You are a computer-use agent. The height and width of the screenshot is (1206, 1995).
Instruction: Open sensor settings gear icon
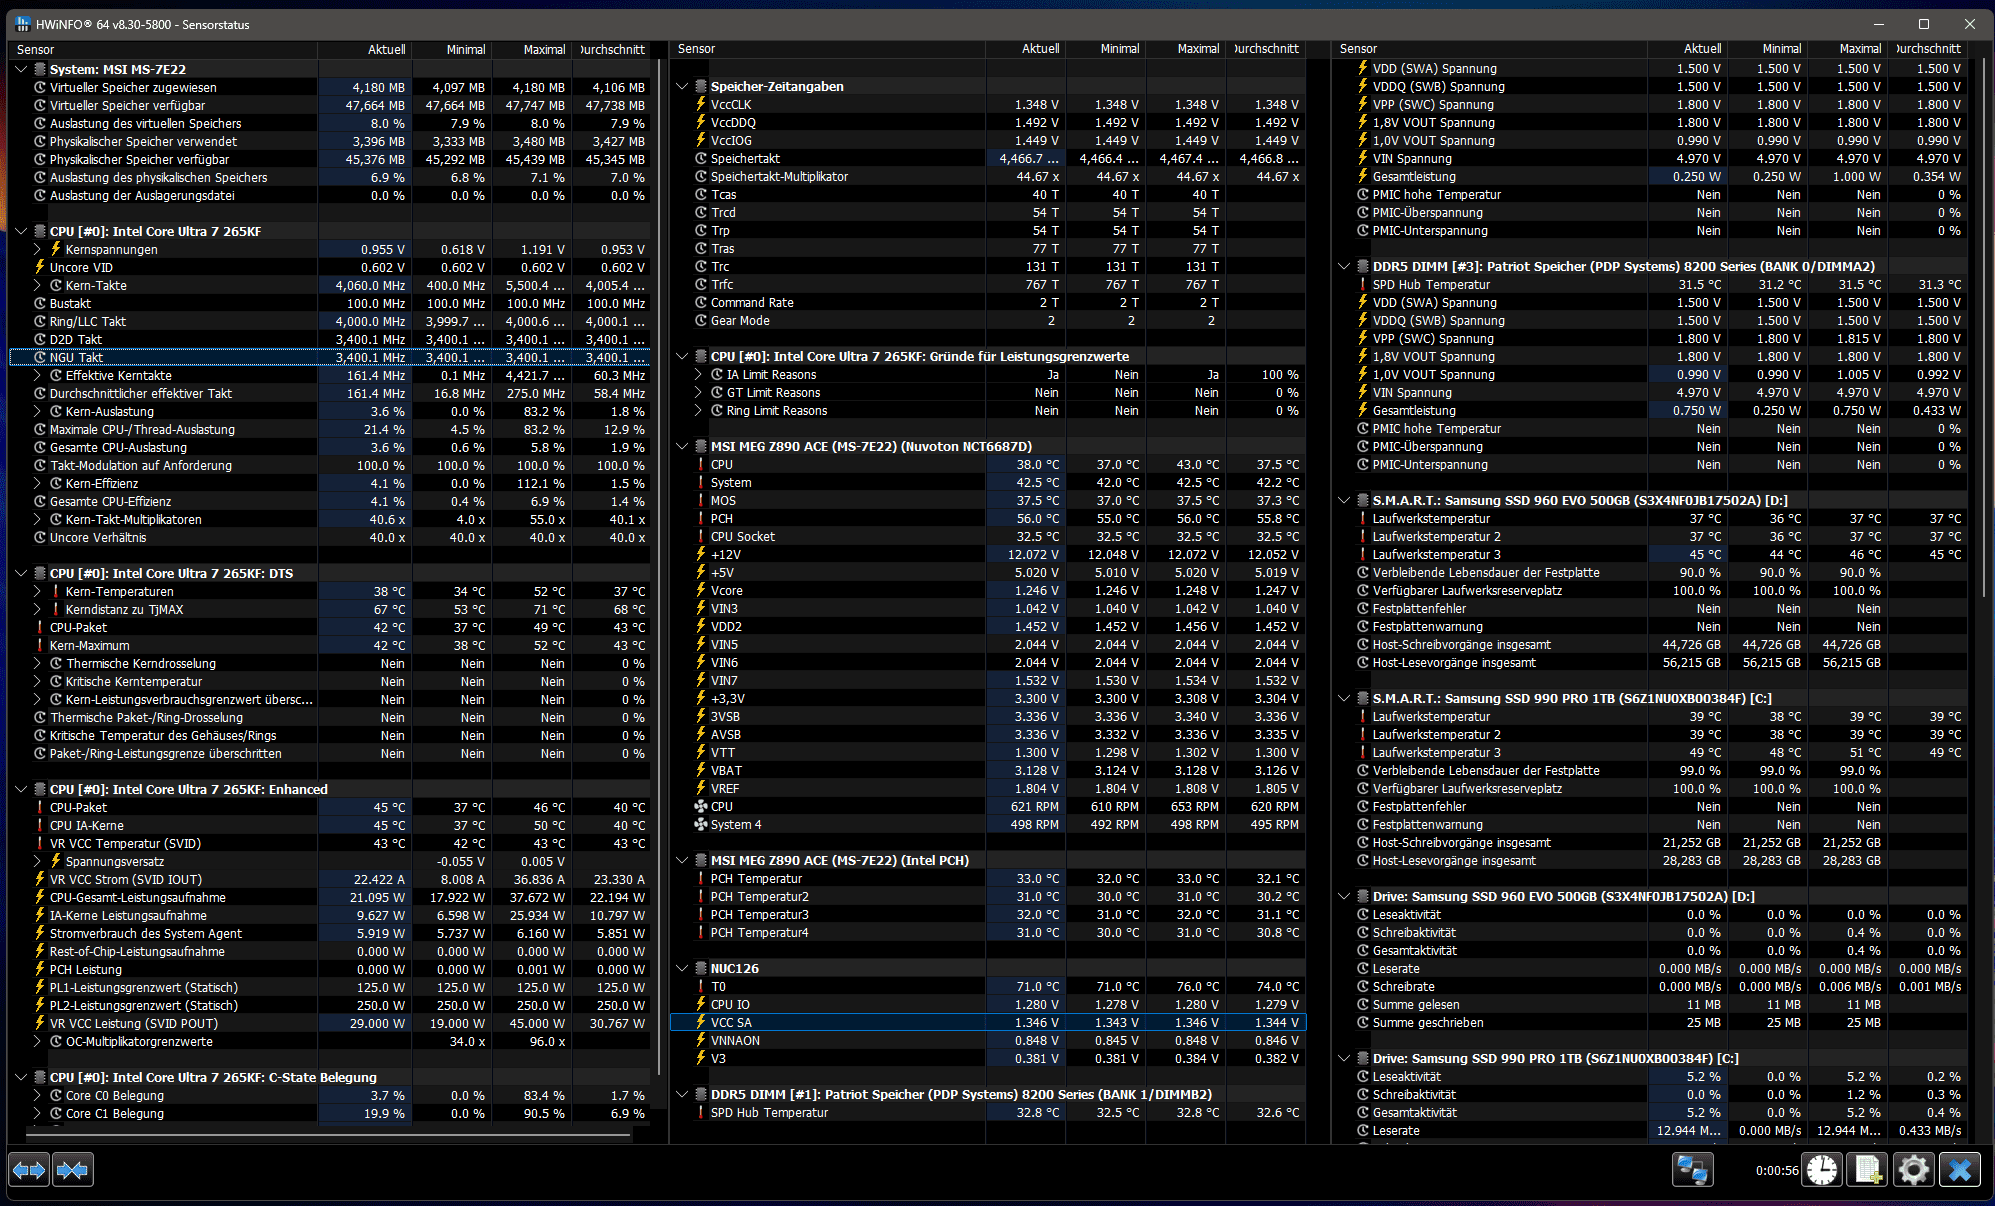coord(1913,1169)
